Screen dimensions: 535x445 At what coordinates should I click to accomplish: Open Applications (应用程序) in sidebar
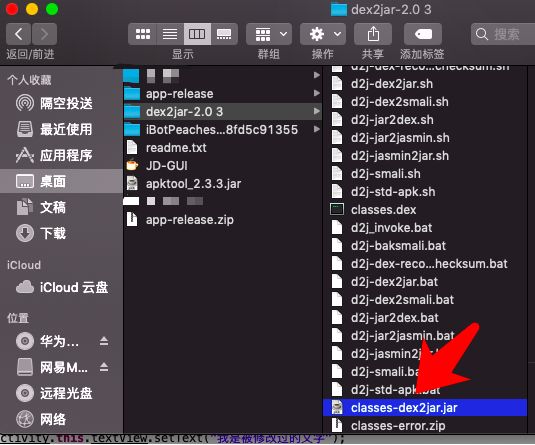click(x=61, y=155)
